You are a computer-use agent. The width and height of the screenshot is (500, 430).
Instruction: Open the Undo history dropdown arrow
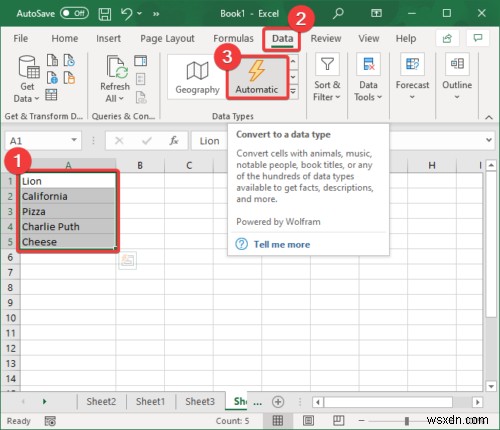coord(140,14)
